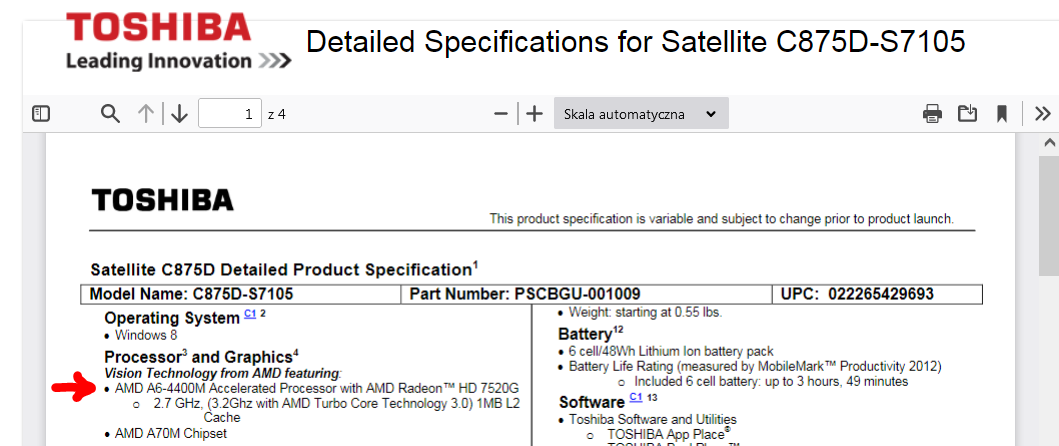Go to previous page arrow
Screen dimensions: 1059x446
tap(145, 114)
